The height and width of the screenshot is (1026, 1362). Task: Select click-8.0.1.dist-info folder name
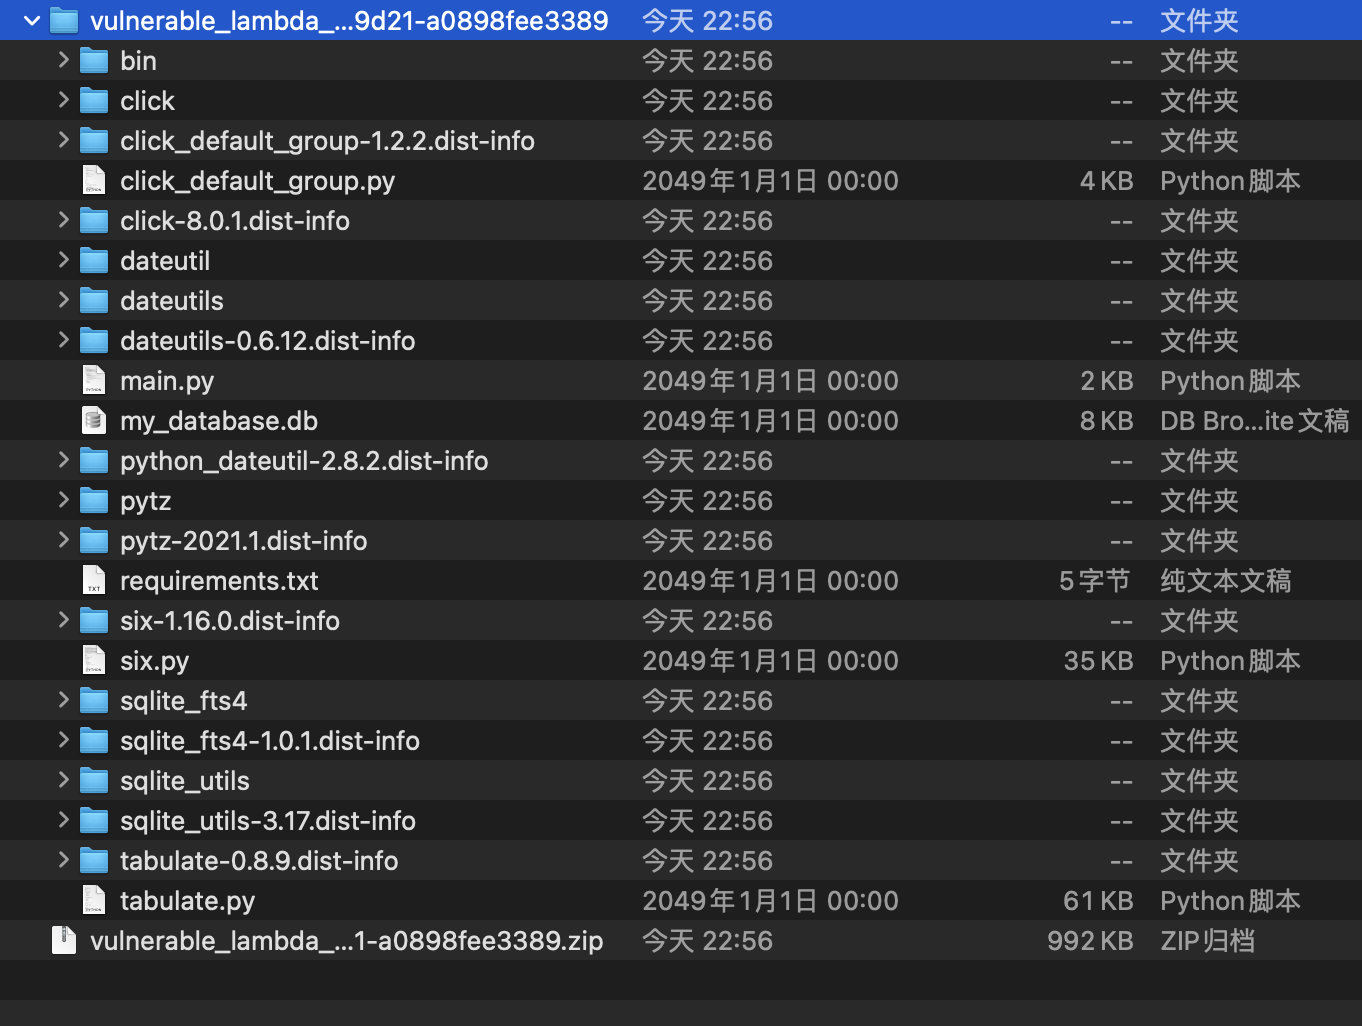point(234,221)
